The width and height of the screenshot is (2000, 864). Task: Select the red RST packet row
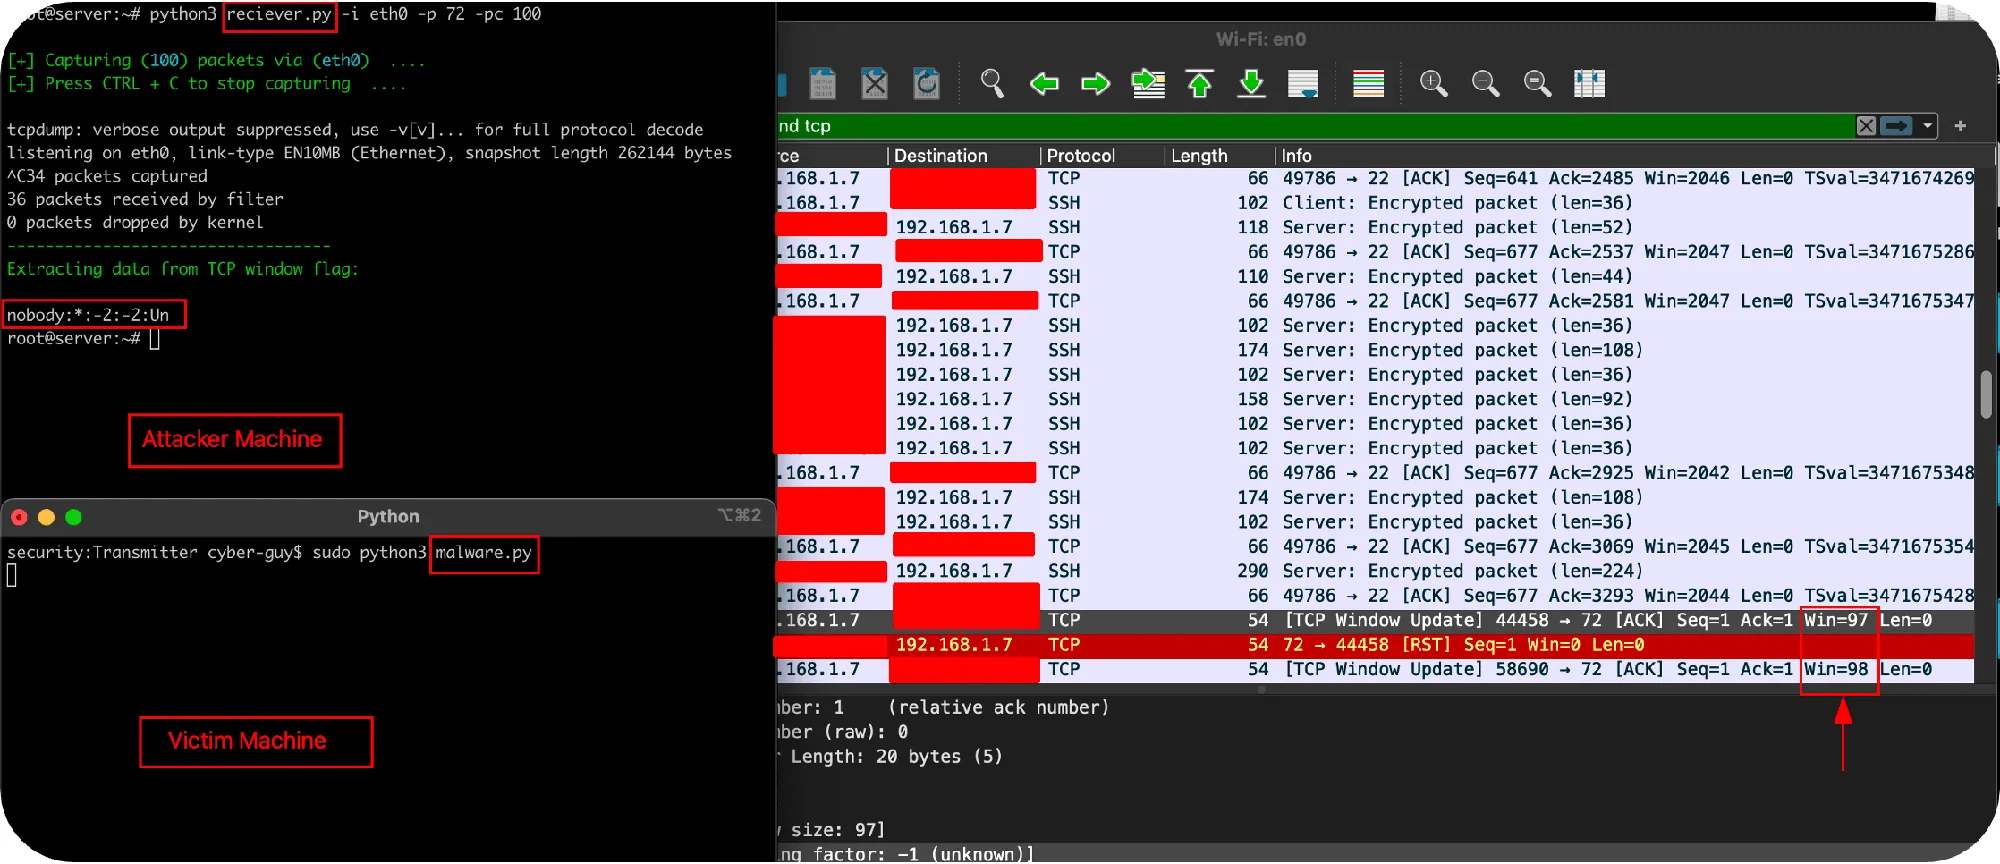(1375, 645)
